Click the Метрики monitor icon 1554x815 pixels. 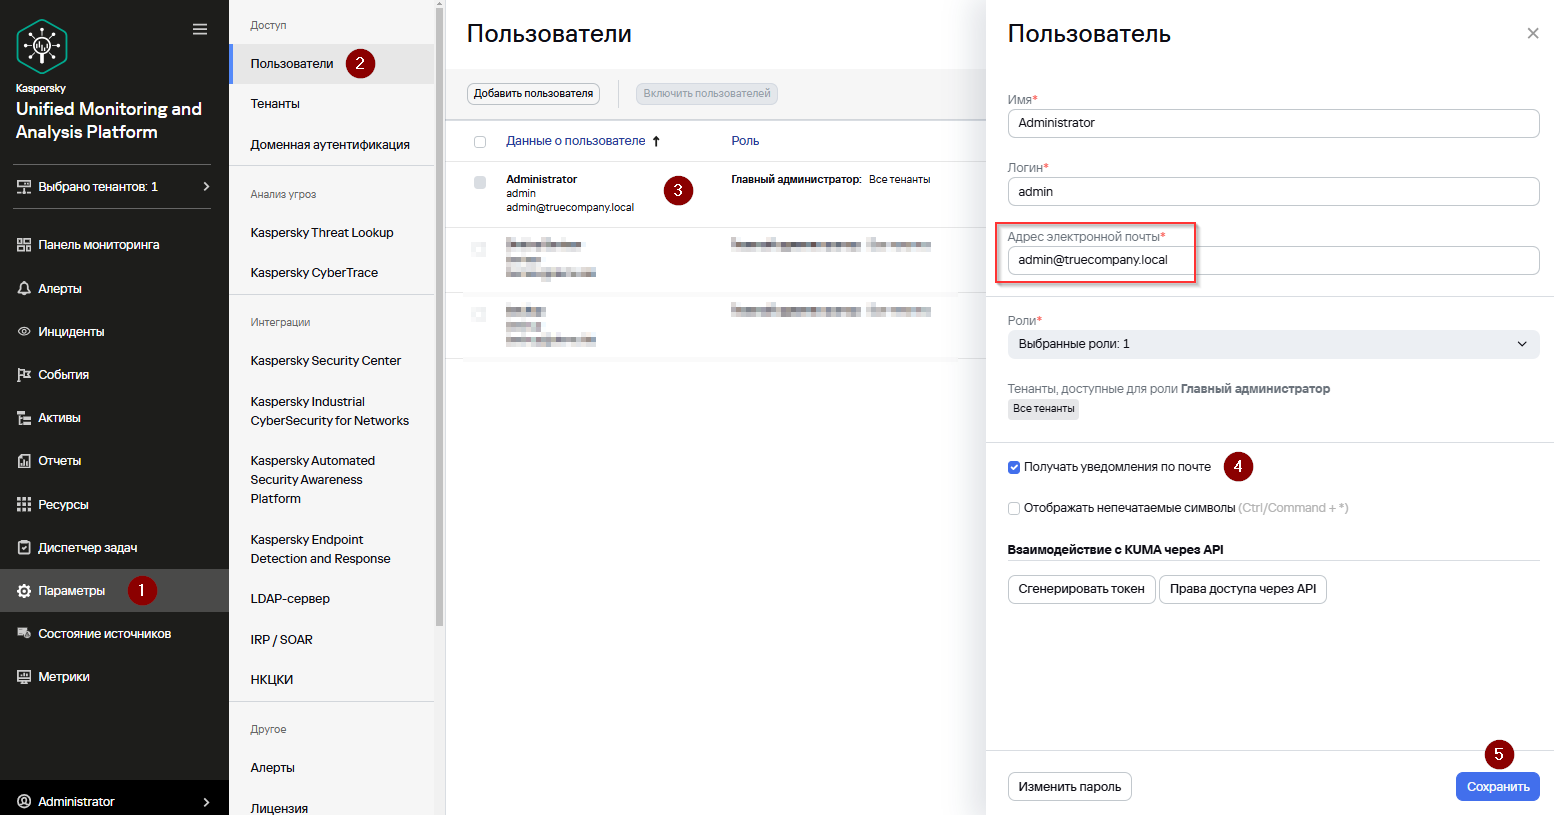coord(24,677)
